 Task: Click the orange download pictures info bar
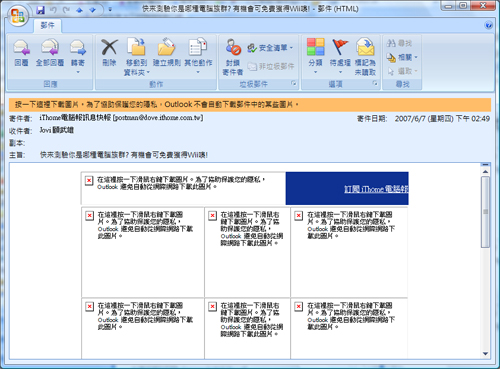point(250,105)
